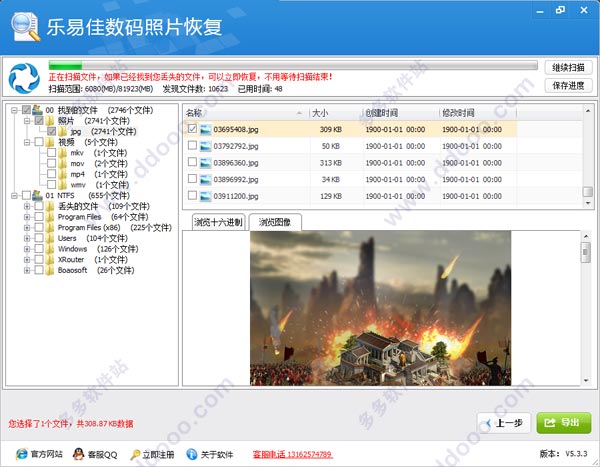Screen dimensions: 600x467
Task: Click the preview panel scroll down arrow
Action: coord(586,381)
